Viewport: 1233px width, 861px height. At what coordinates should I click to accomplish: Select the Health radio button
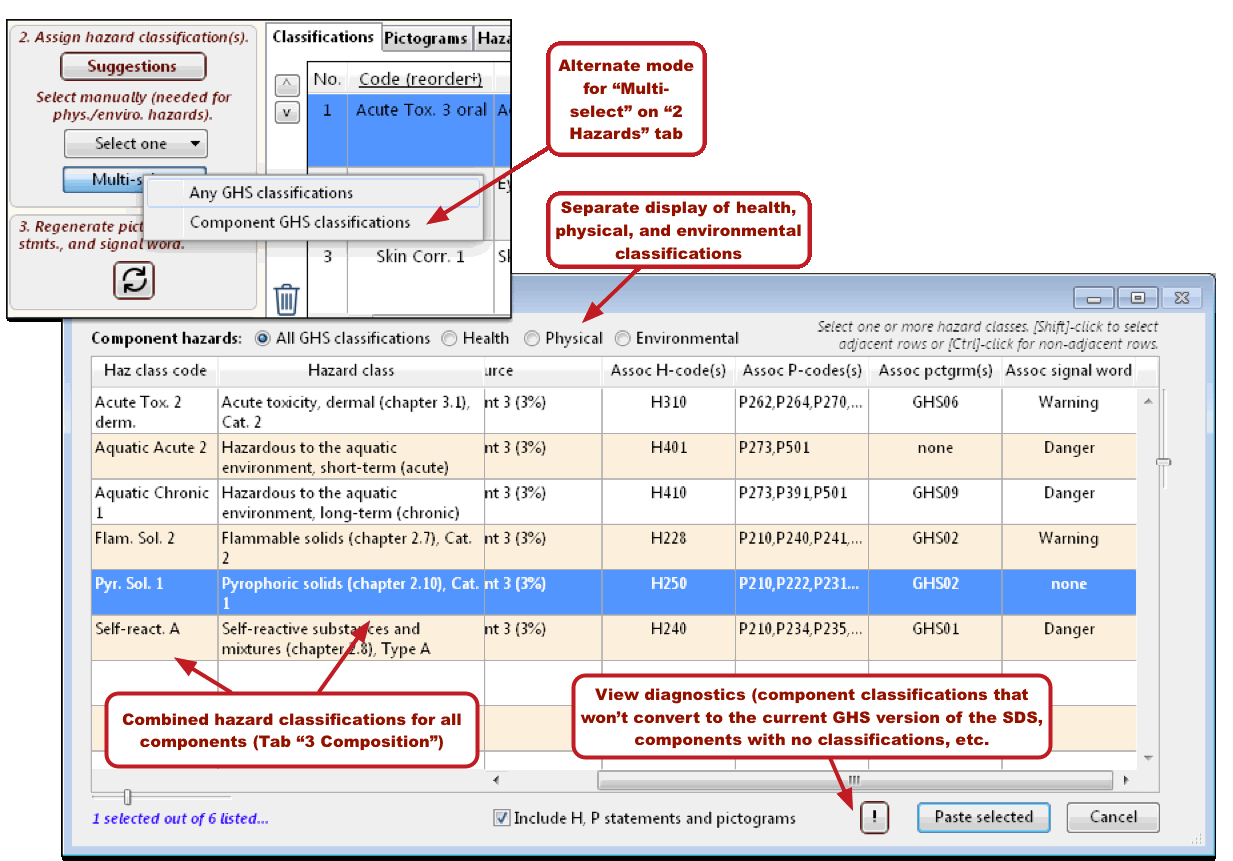click(449, 338)
